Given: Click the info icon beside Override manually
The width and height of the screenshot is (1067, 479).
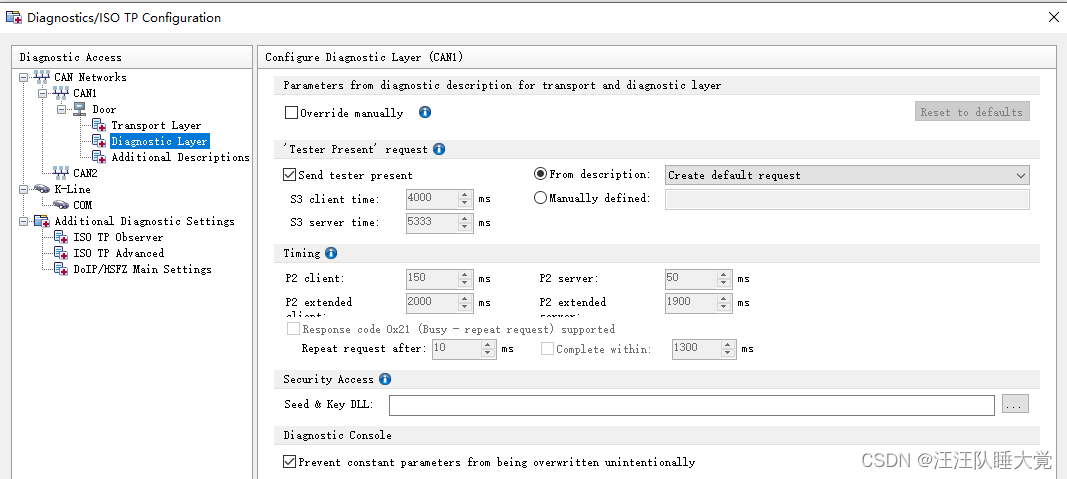Looking at the screenshot, I should [x=424, y=113].
